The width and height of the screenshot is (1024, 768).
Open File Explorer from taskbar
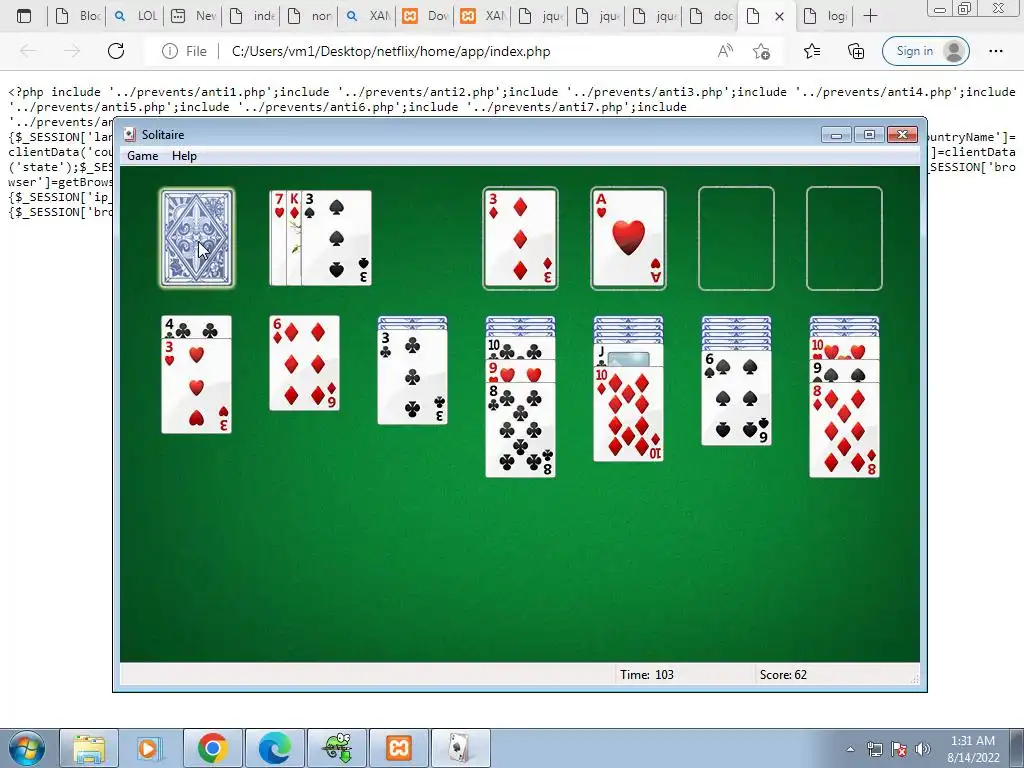[x=89, y=748]
